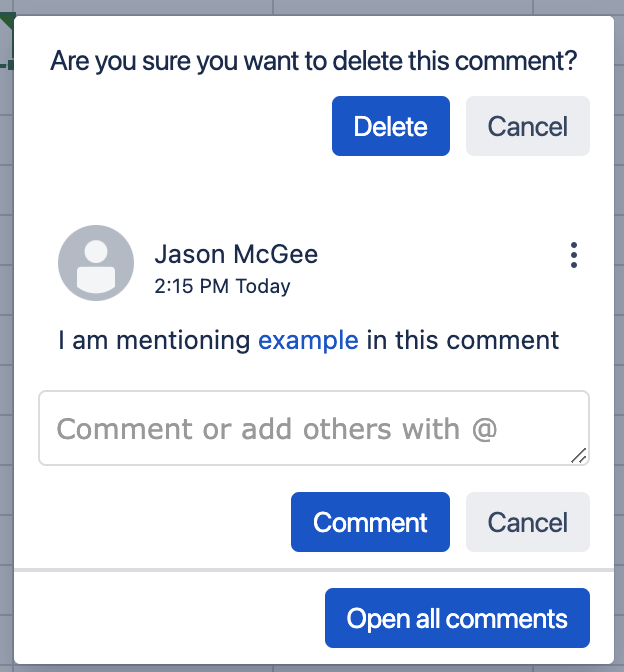Click the "in this comment" text
The width and height of the screenshot is (624, 672).
pos(463,340)
